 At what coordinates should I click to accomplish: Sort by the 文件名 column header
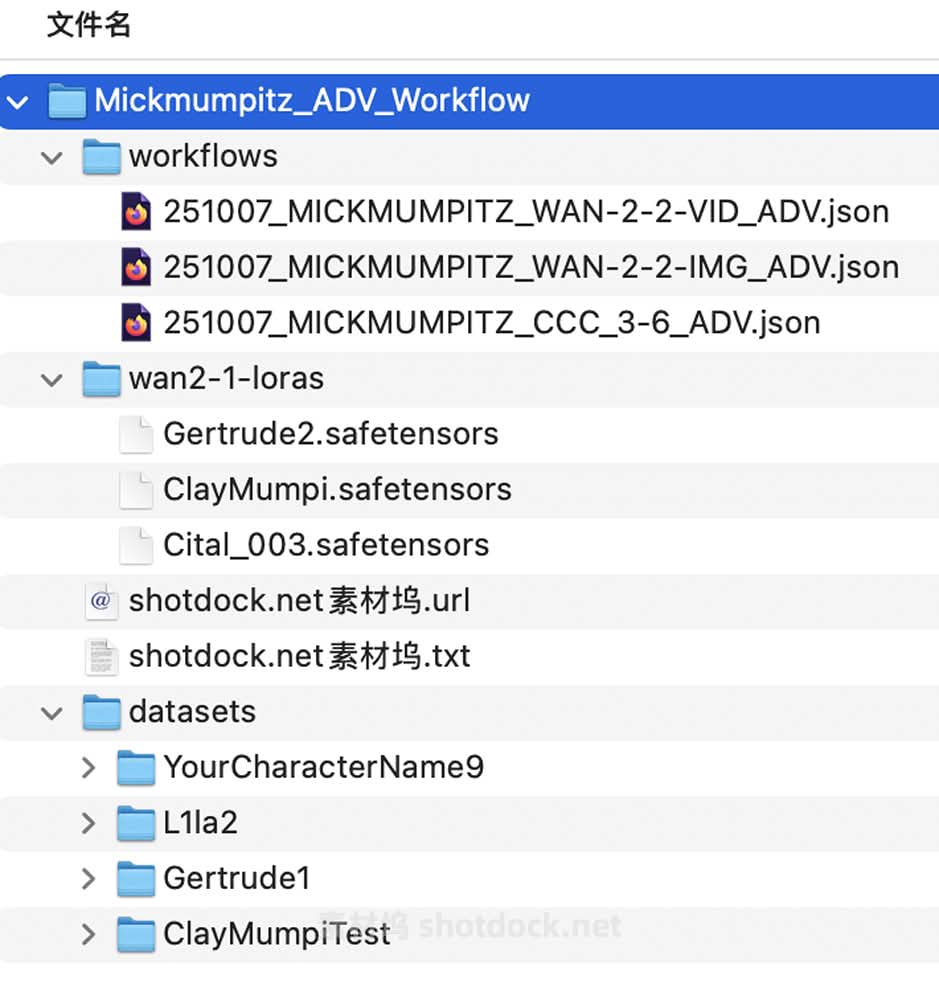pos(89,25)
